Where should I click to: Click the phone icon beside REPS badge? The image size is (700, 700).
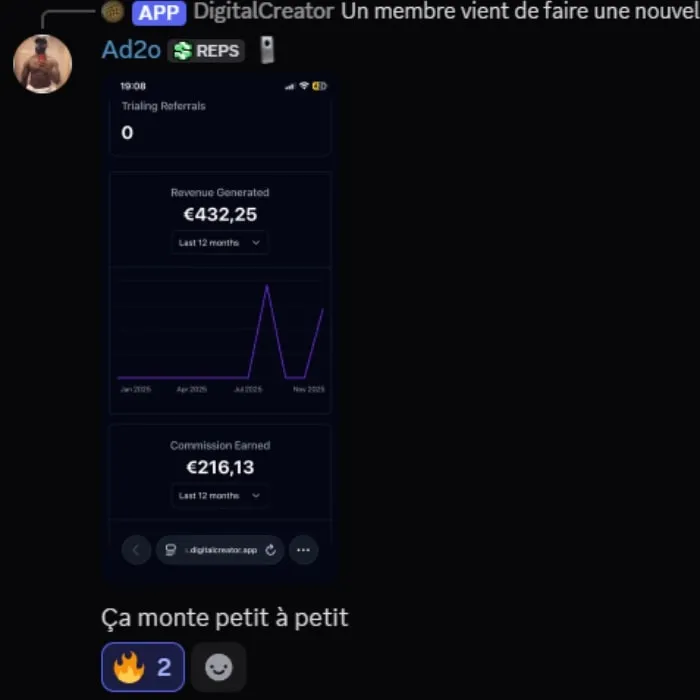pyautogui.click(x=267, y=50)
